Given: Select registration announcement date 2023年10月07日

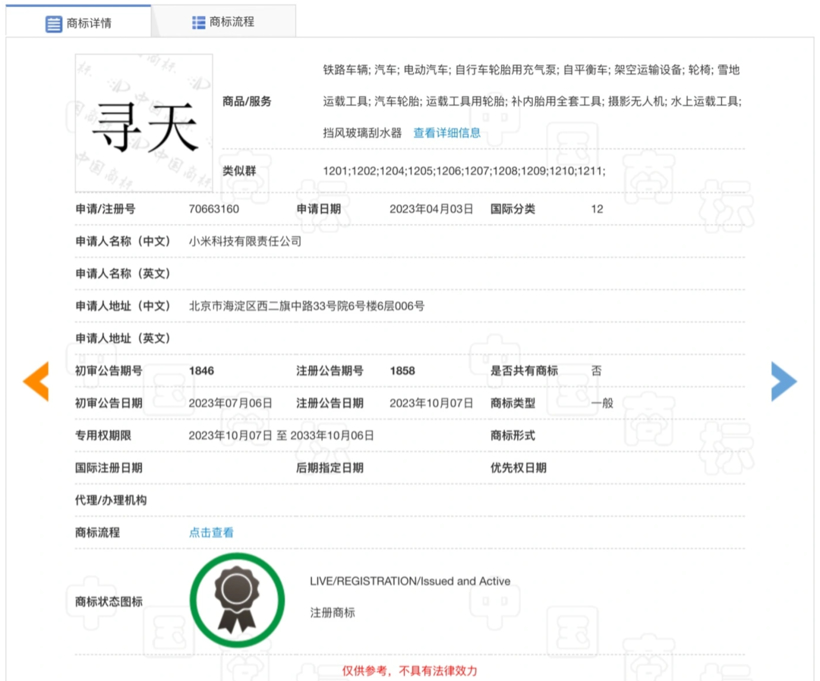Looking at the screenshot, I should (431, 403).
